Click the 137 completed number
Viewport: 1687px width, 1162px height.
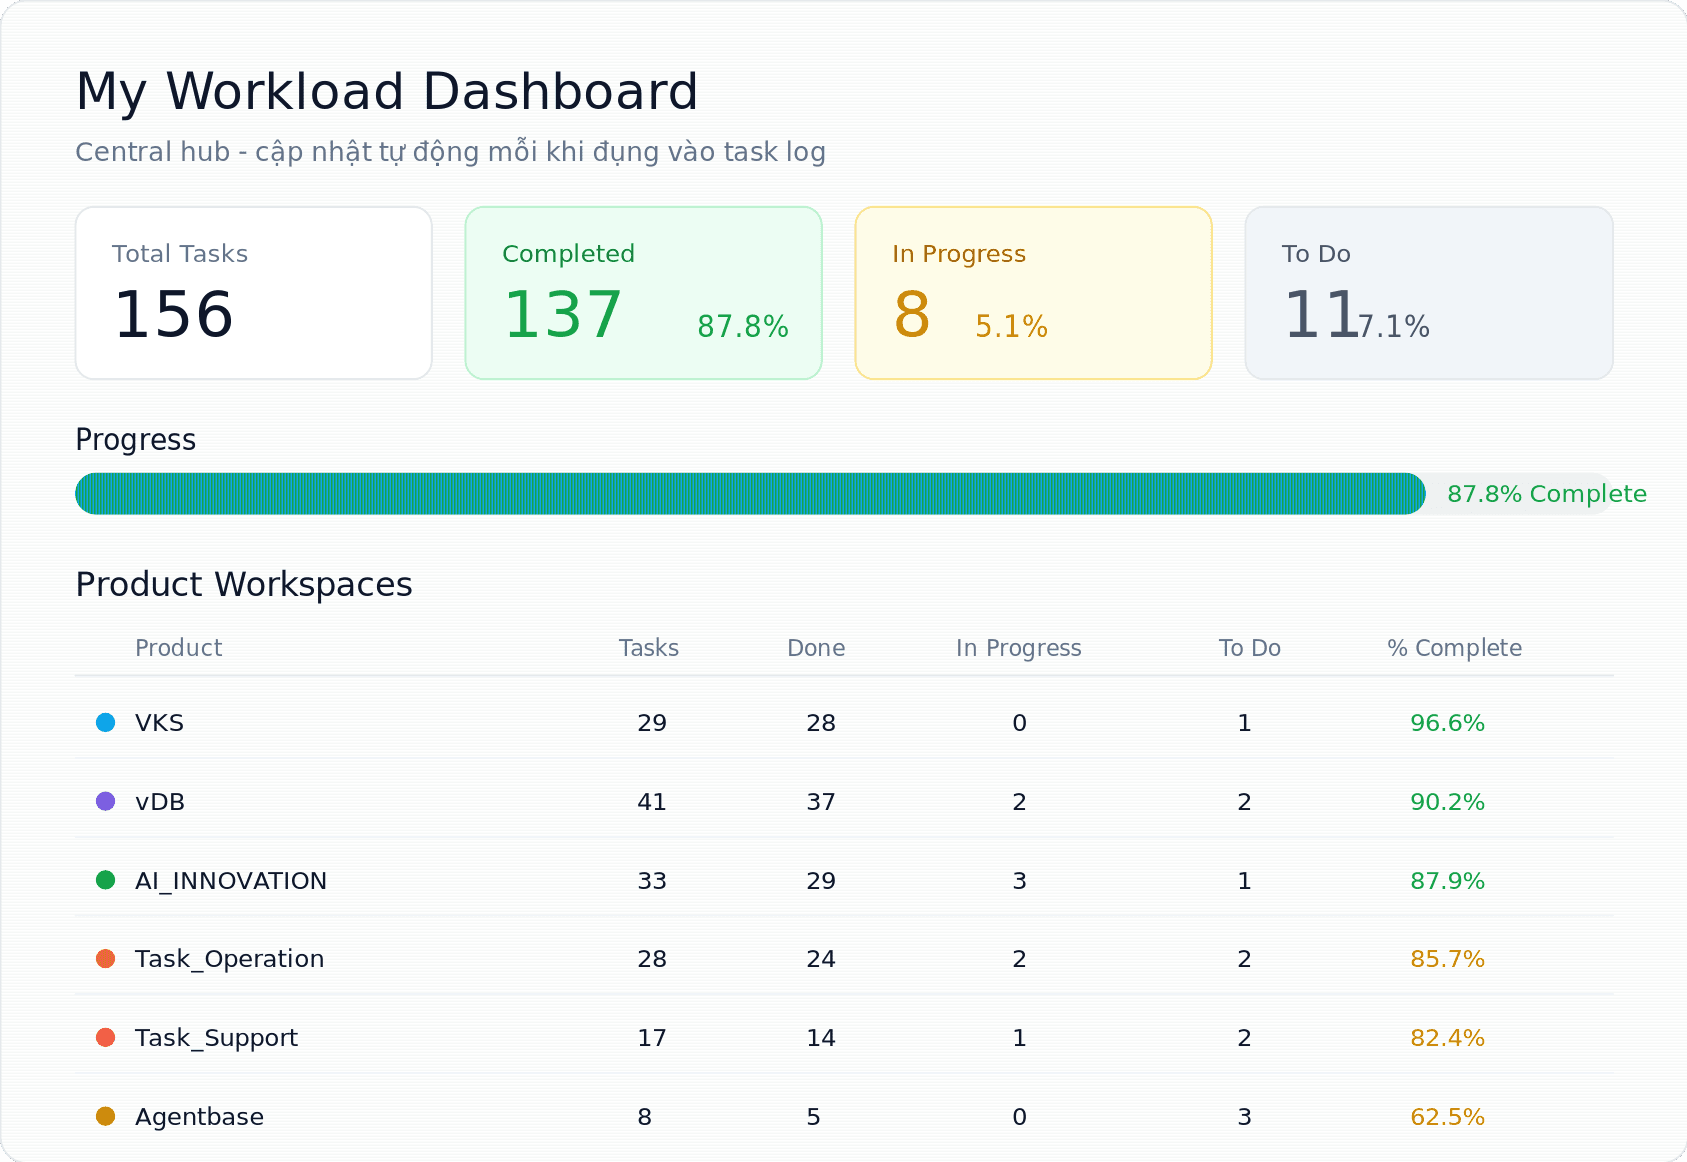coord(563,315)
